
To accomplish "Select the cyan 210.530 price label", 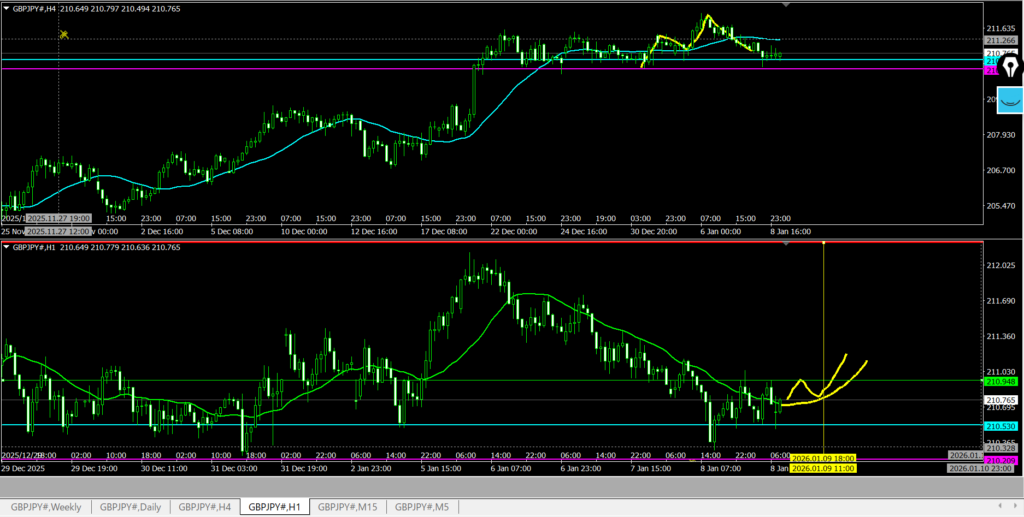I will tap(1001, 426).
